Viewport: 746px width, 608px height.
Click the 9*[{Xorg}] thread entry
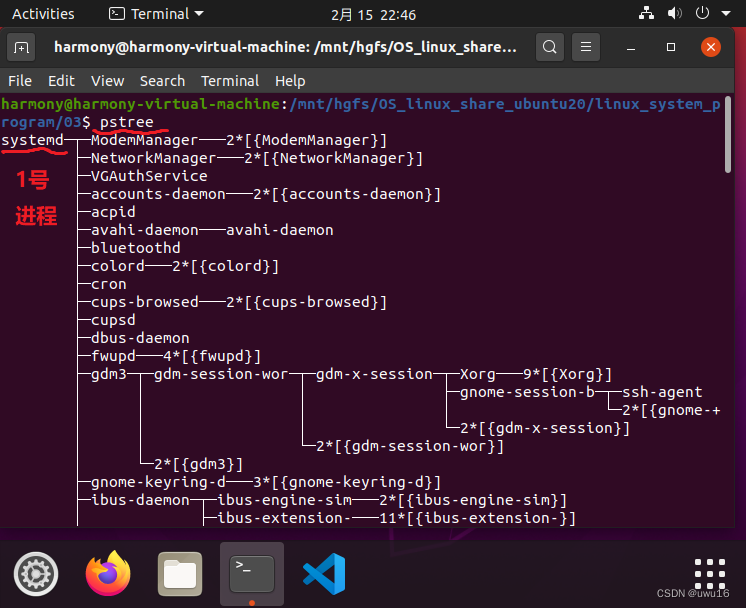[567, 374]
